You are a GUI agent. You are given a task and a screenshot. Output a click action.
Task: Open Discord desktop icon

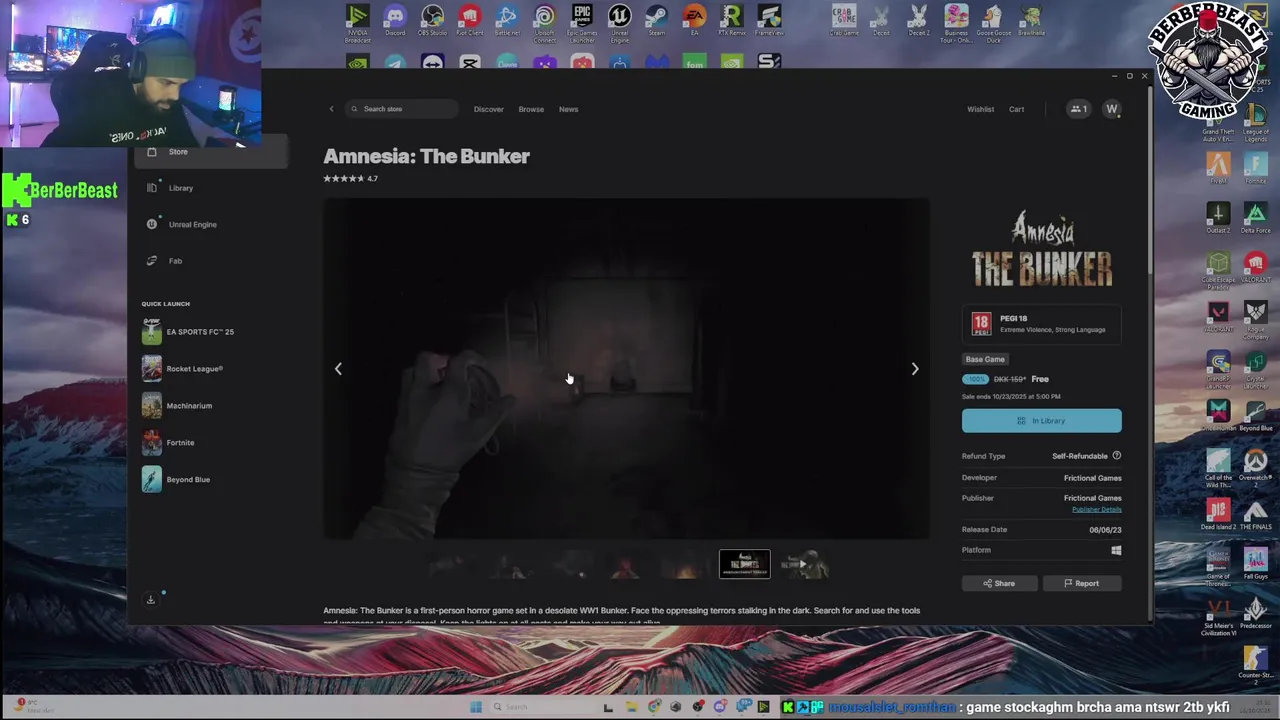coord(395,21)
